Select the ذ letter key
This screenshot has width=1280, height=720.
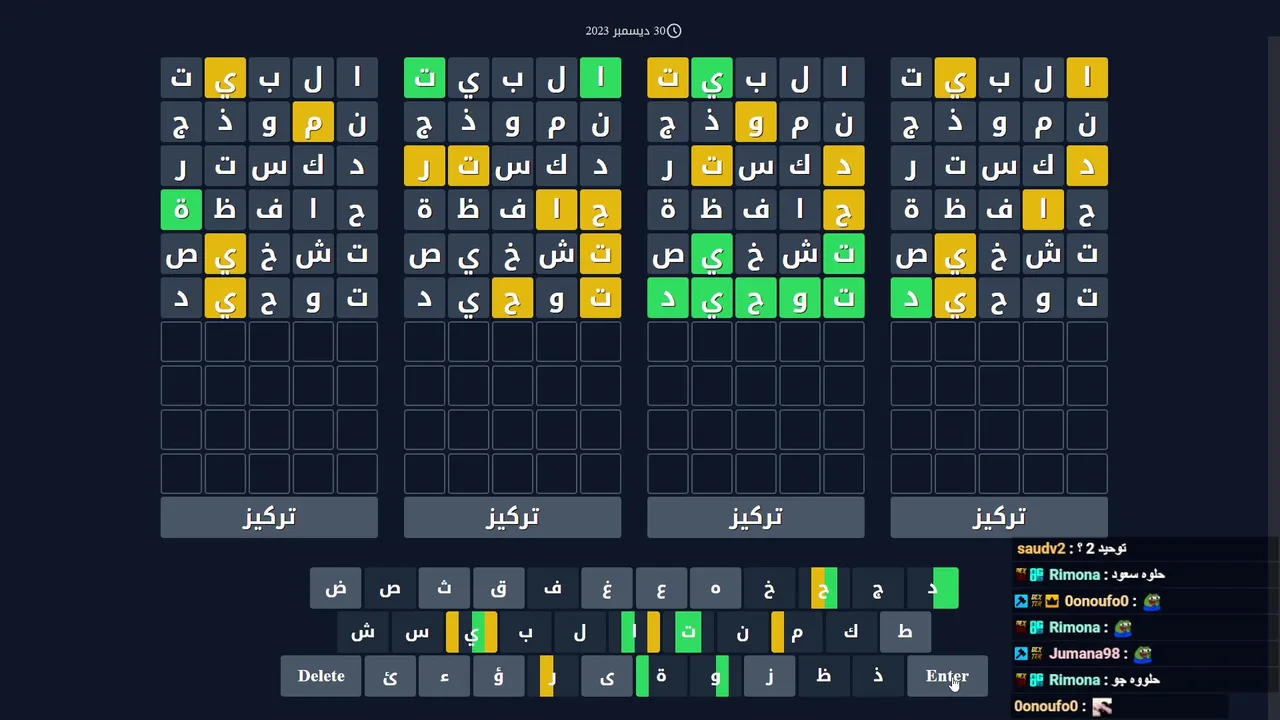877,676
